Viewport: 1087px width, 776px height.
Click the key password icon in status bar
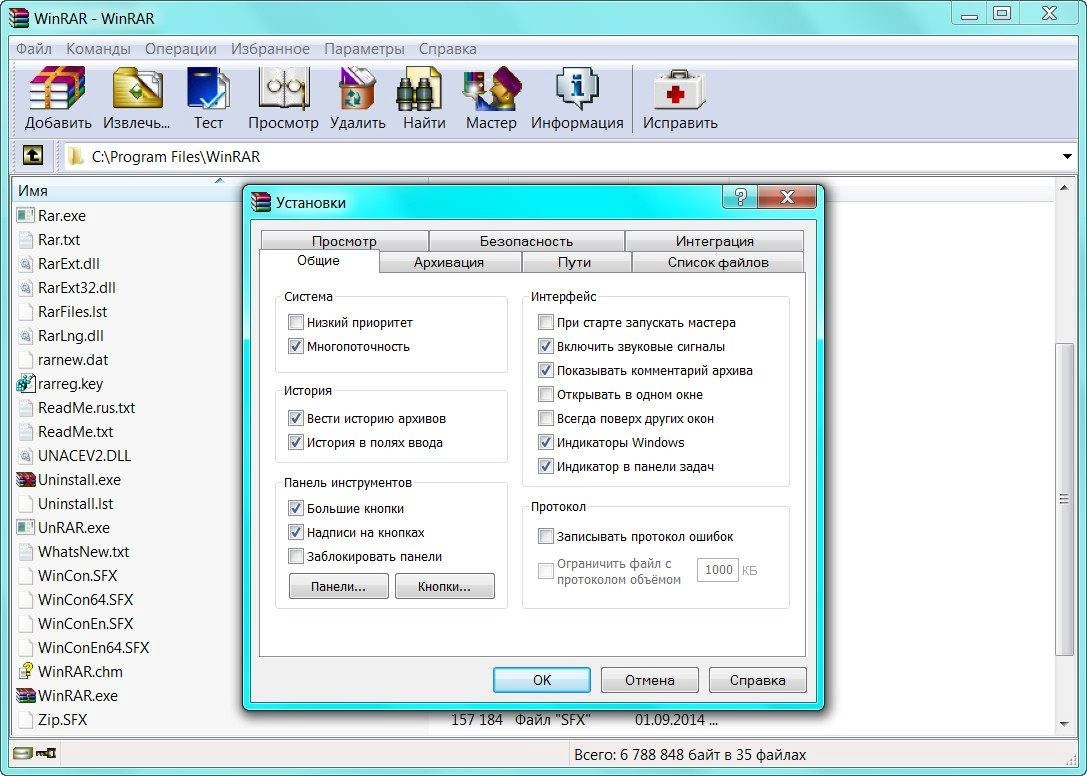(46, 753)
